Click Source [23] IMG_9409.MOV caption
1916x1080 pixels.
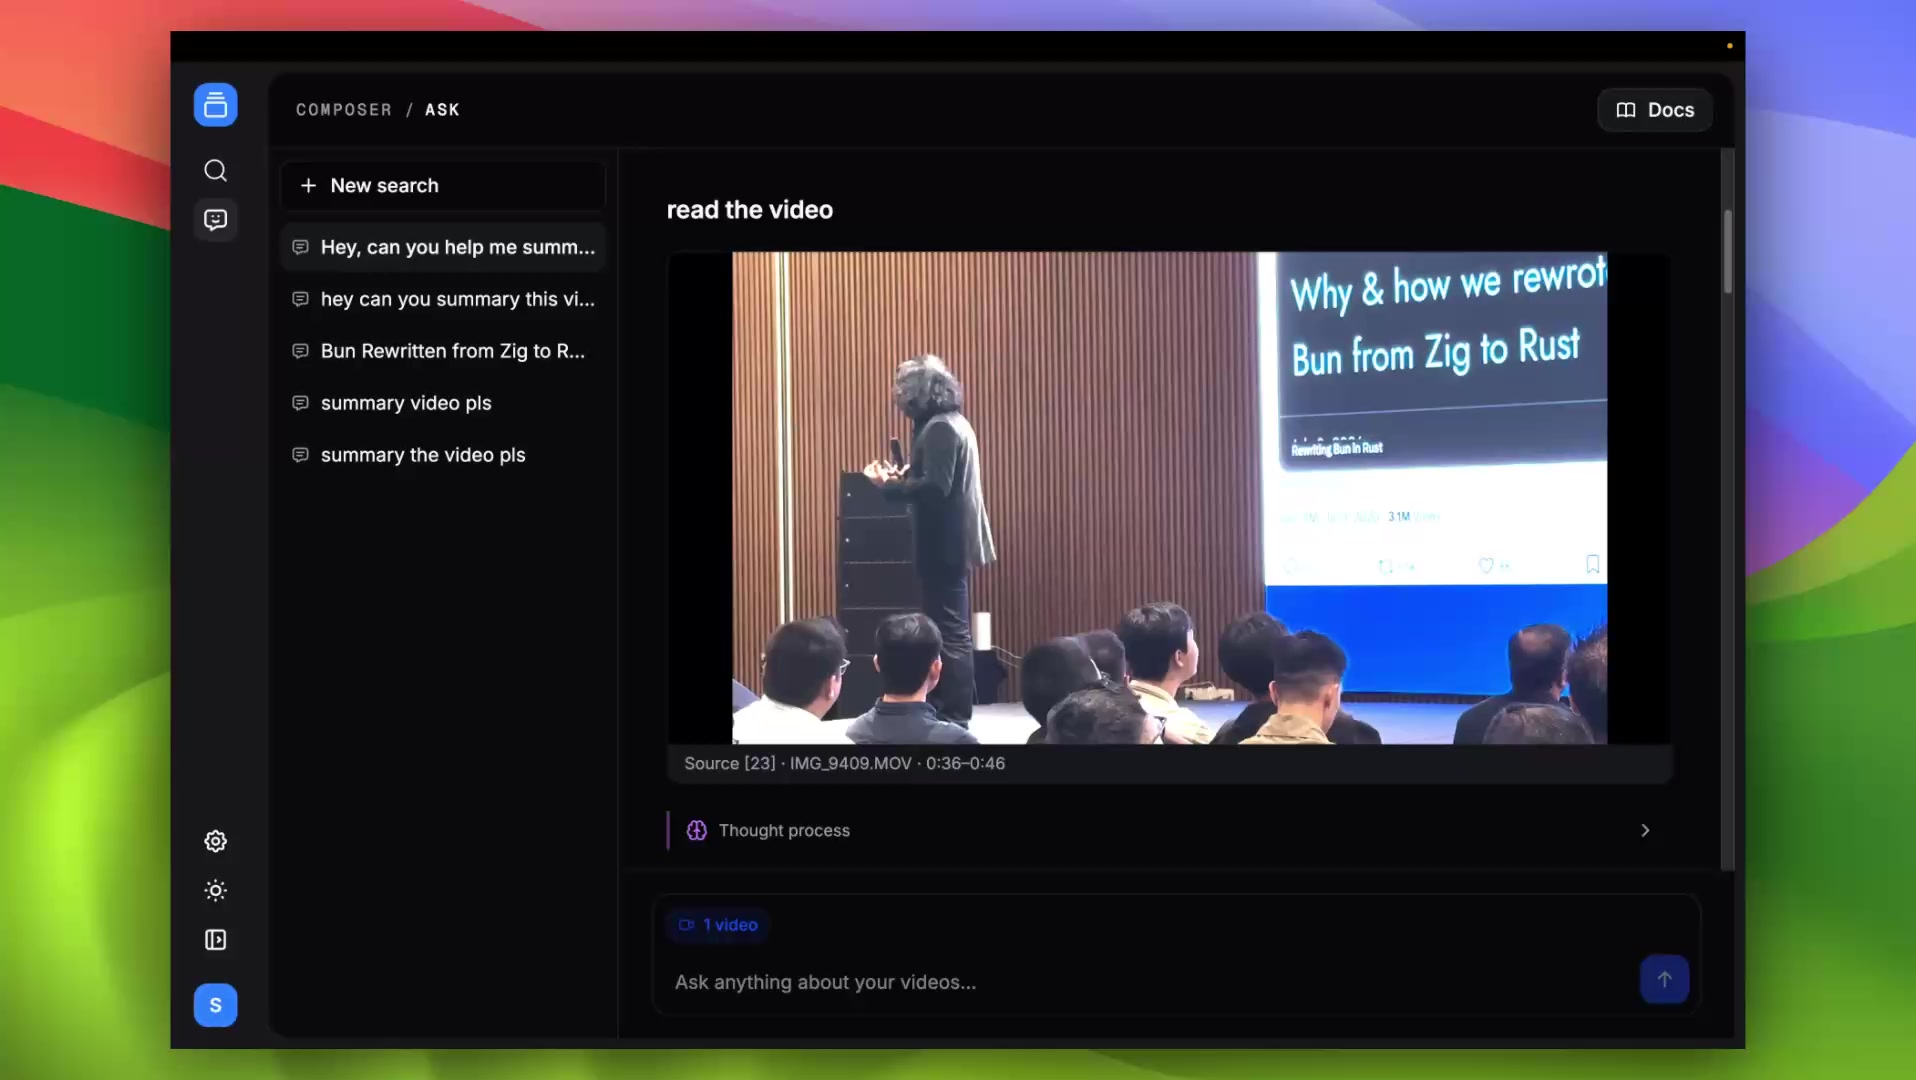point(844,763)
